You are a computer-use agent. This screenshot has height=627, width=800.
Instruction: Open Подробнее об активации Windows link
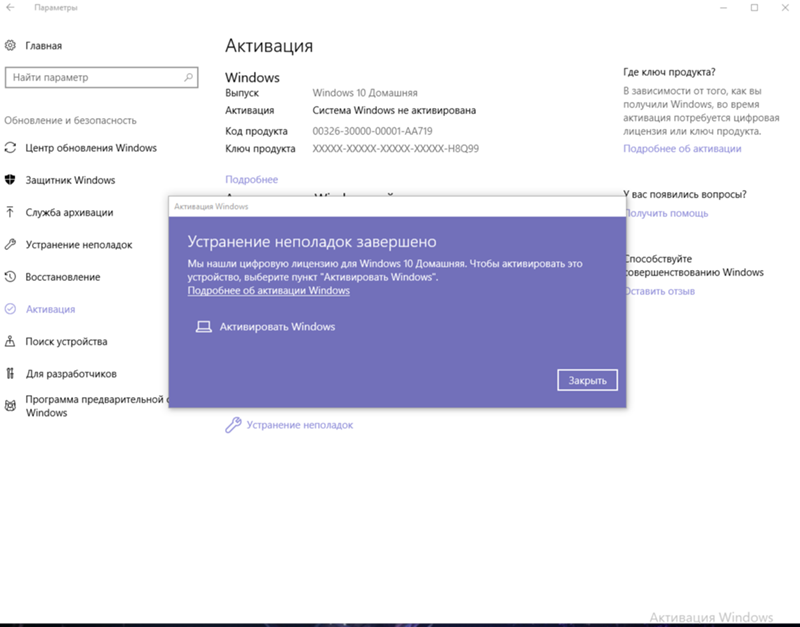coord(268,290)
